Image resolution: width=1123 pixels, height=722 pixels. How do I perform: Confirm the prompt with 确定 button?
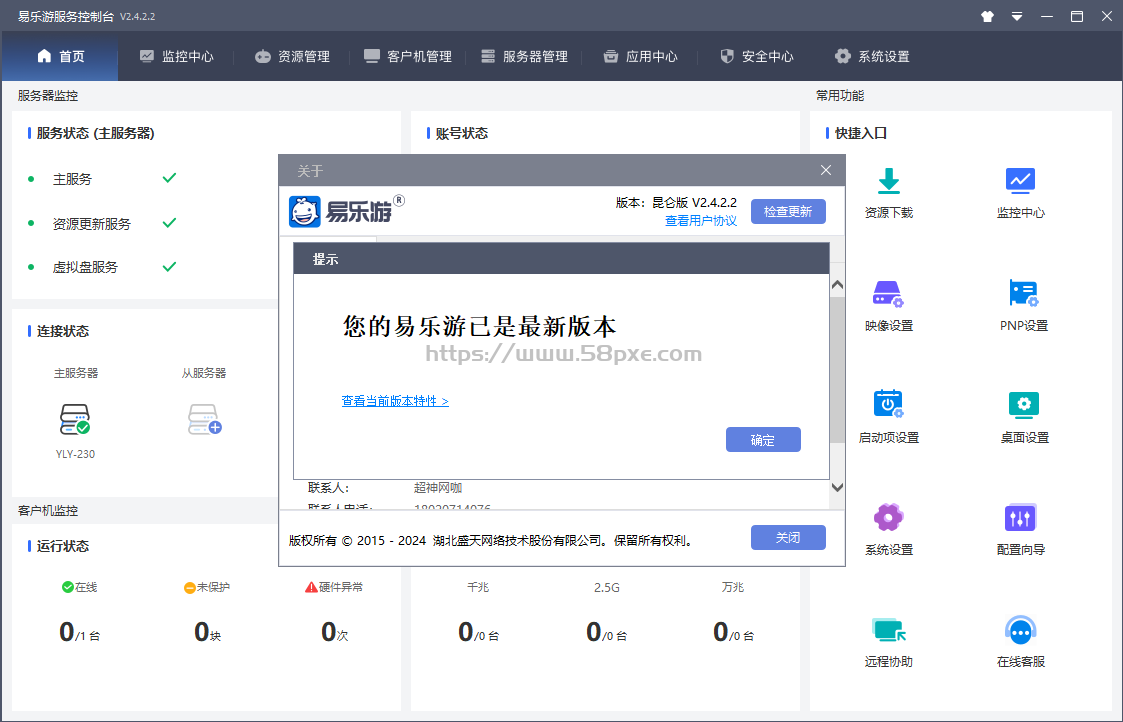click(x=763, y=440)
